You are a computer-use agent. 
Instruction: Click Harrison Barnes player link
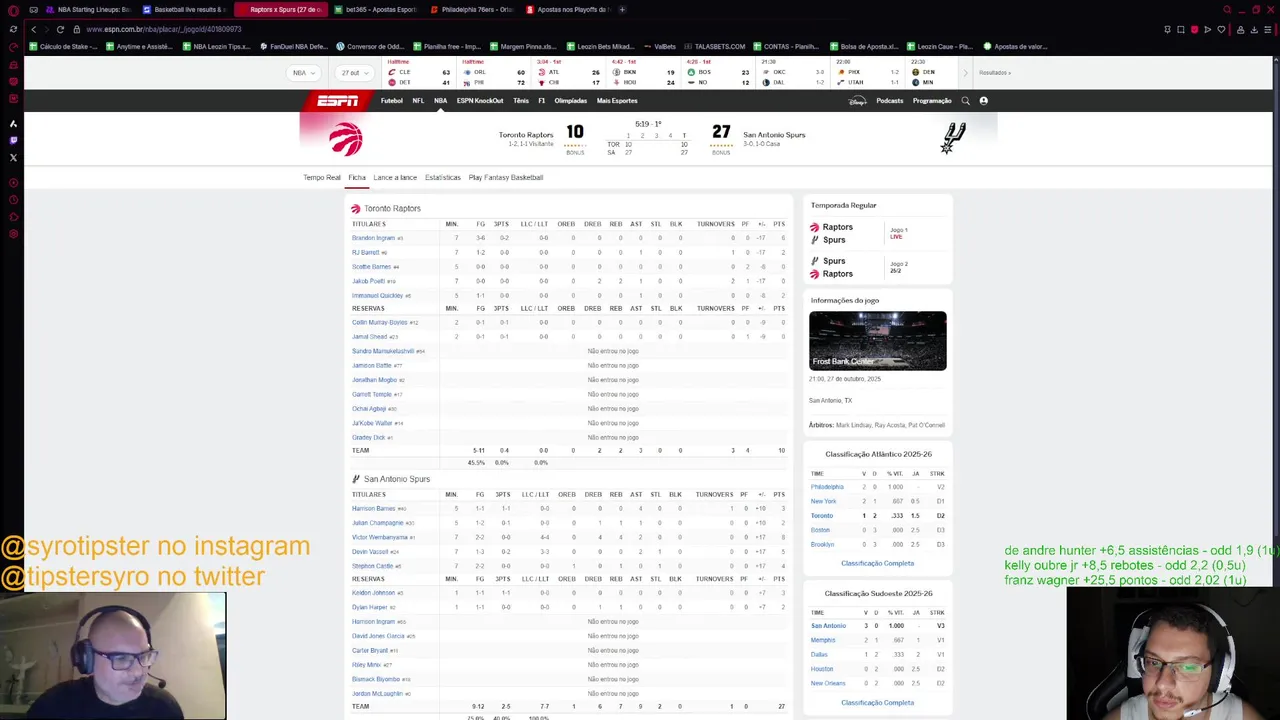point(373,508)
